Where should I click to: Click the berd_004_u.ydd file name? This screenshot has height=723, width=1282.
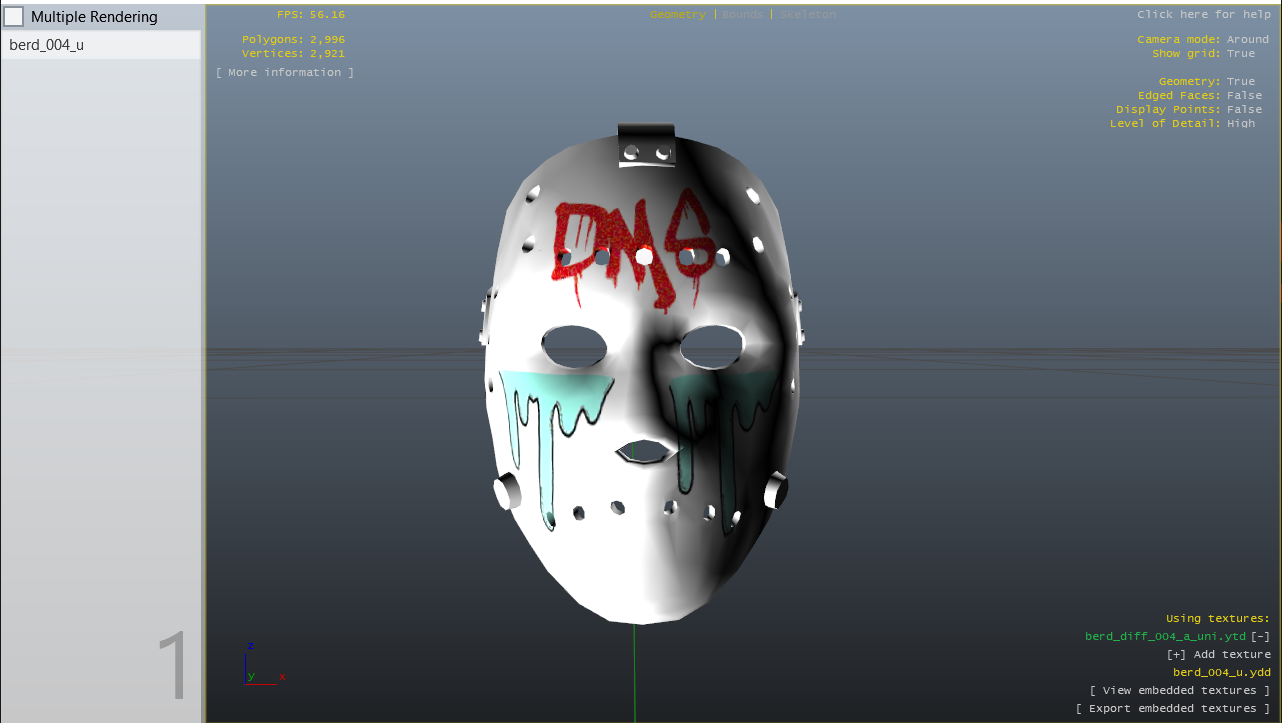click(x=1221, y=673)
